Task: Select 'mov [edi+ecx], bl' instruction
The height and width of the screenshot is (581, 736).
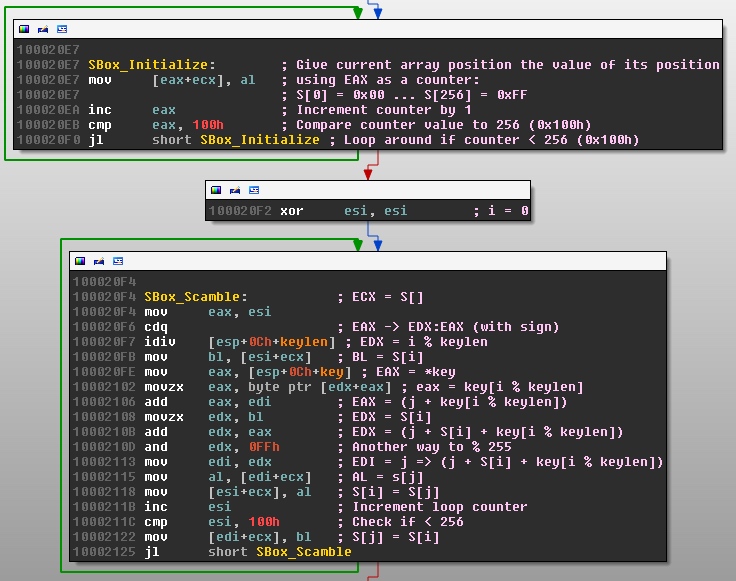Action: (x=228, y=537)
